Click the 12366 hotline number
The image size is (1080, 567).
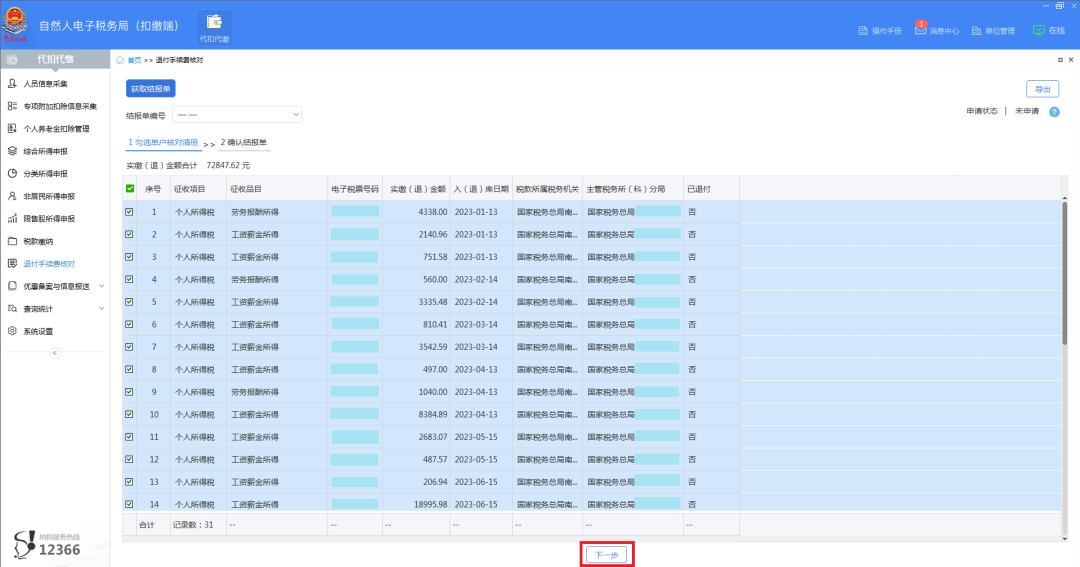(x=59, y=550)
